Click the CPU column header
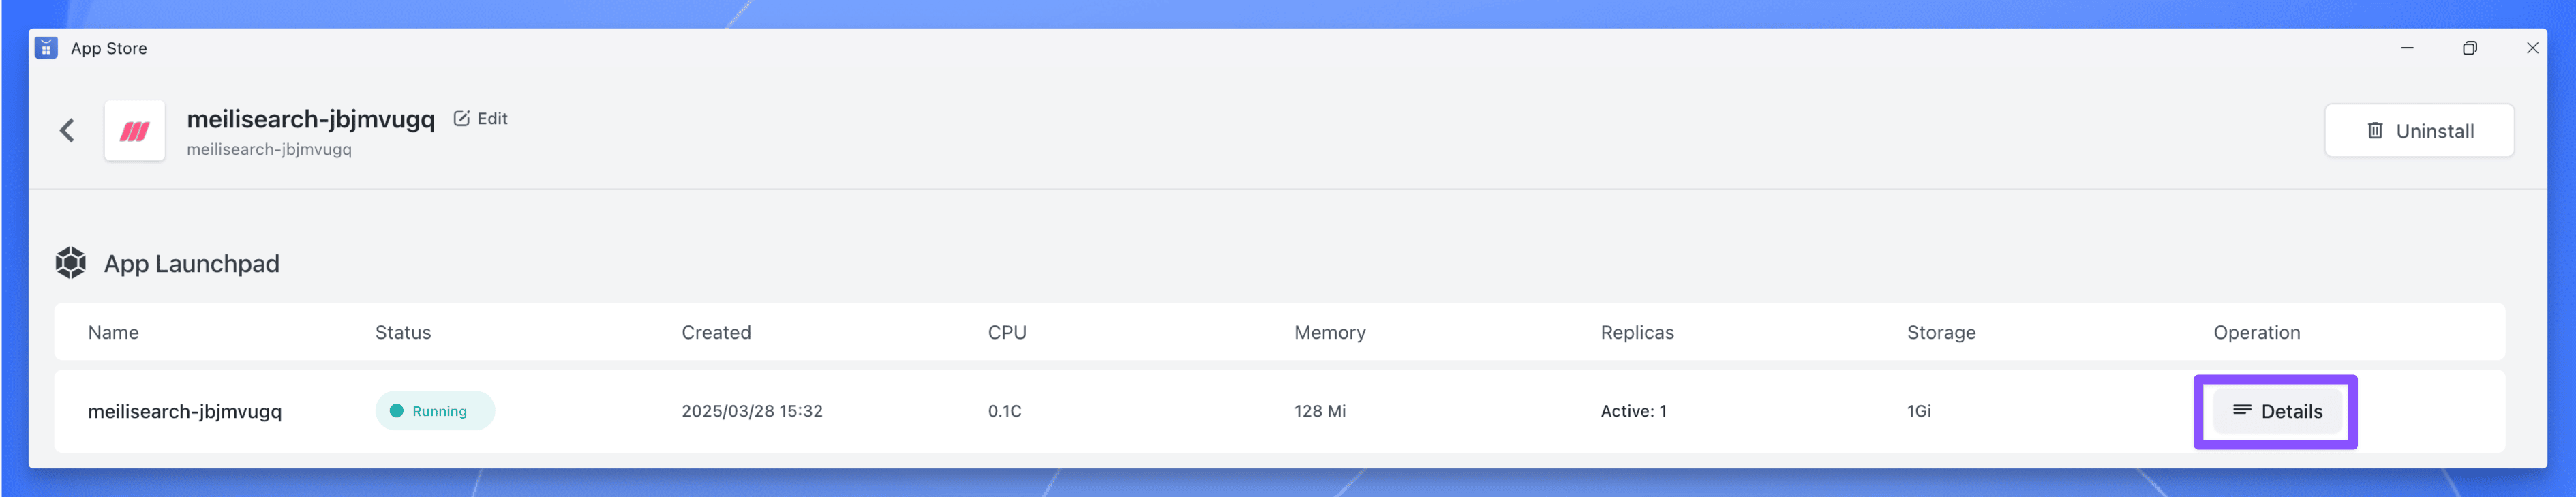 1006,332
